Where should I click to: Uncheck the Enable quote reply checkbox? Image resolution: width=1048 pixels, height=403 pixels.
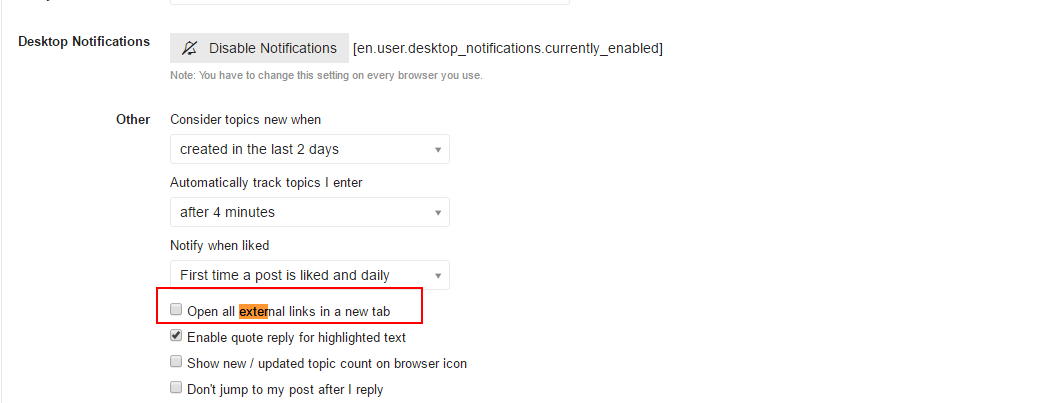pyautogui.click(x=176, y=335)
